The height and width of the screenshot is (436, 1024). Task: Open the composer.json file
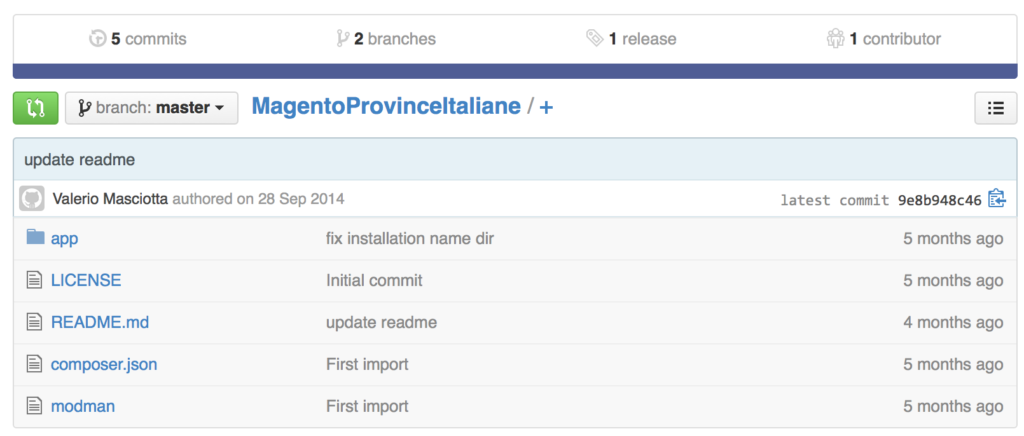[104, 364]
